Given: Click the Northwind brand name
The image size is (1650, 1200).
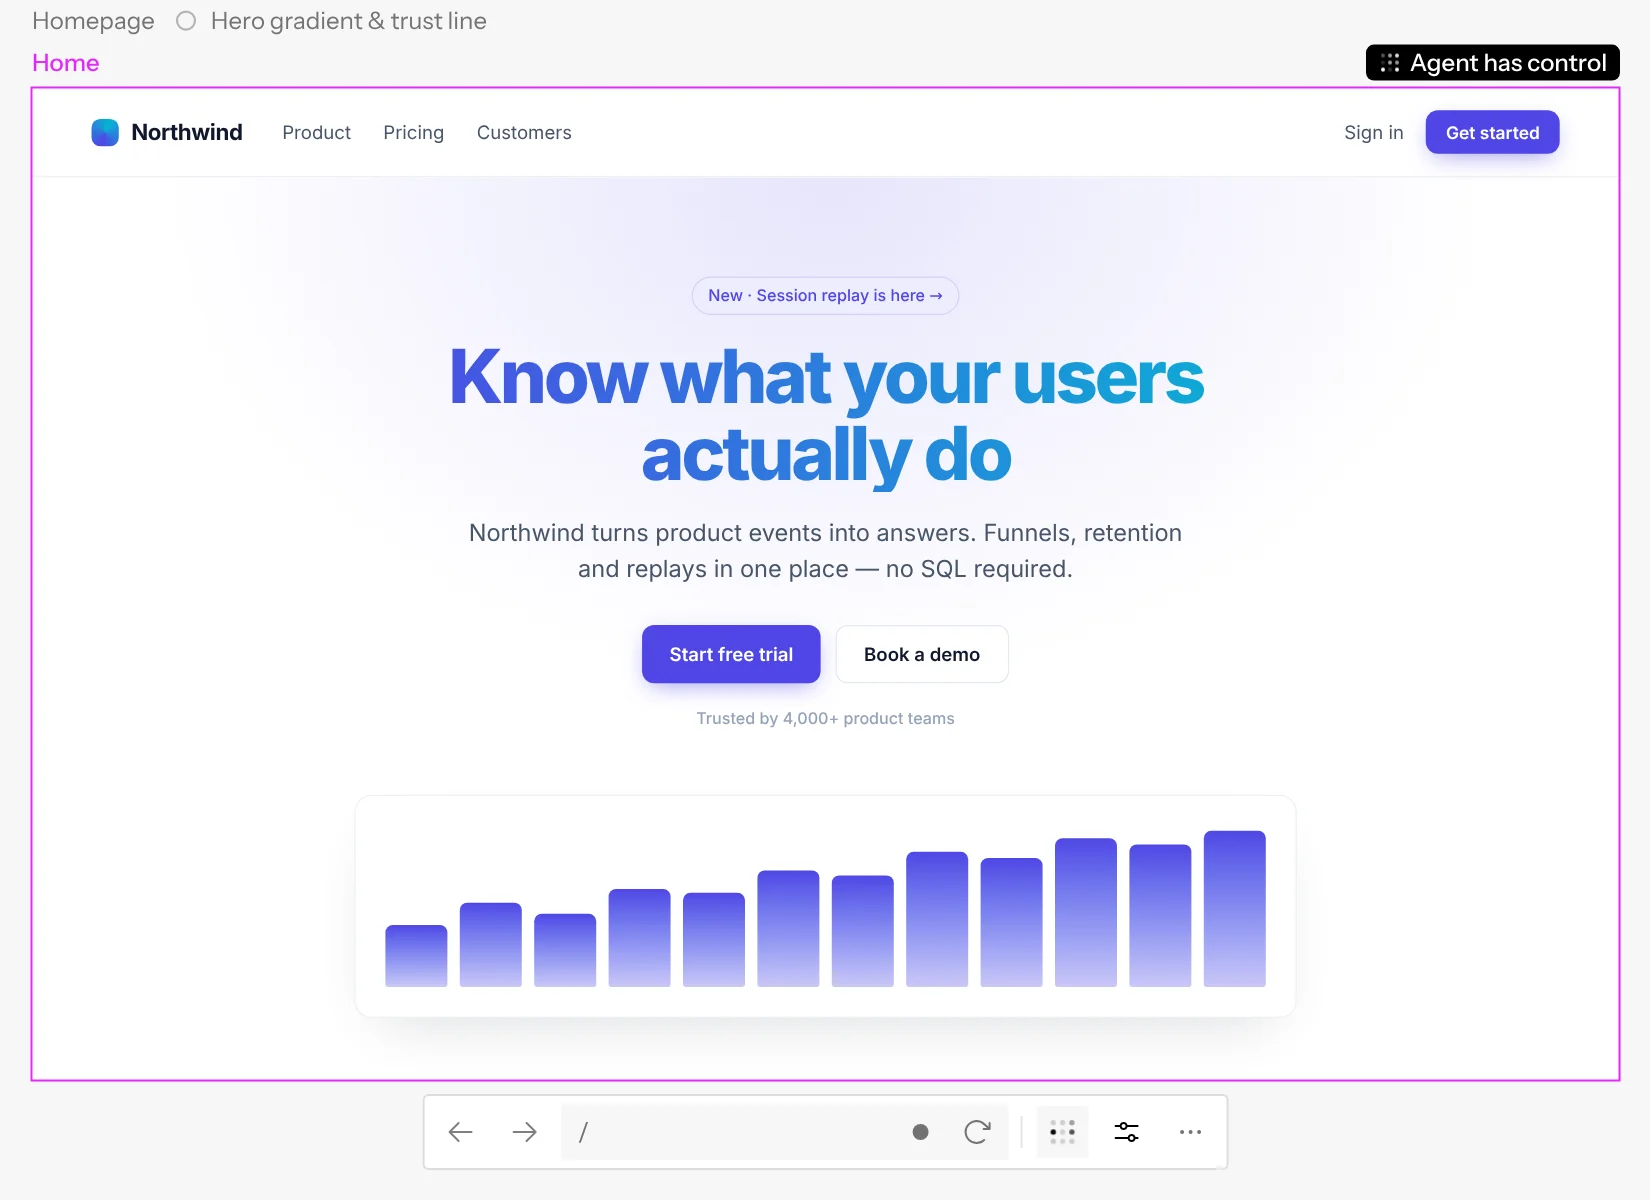Looking at the screenshot, I should pos(187,132).
